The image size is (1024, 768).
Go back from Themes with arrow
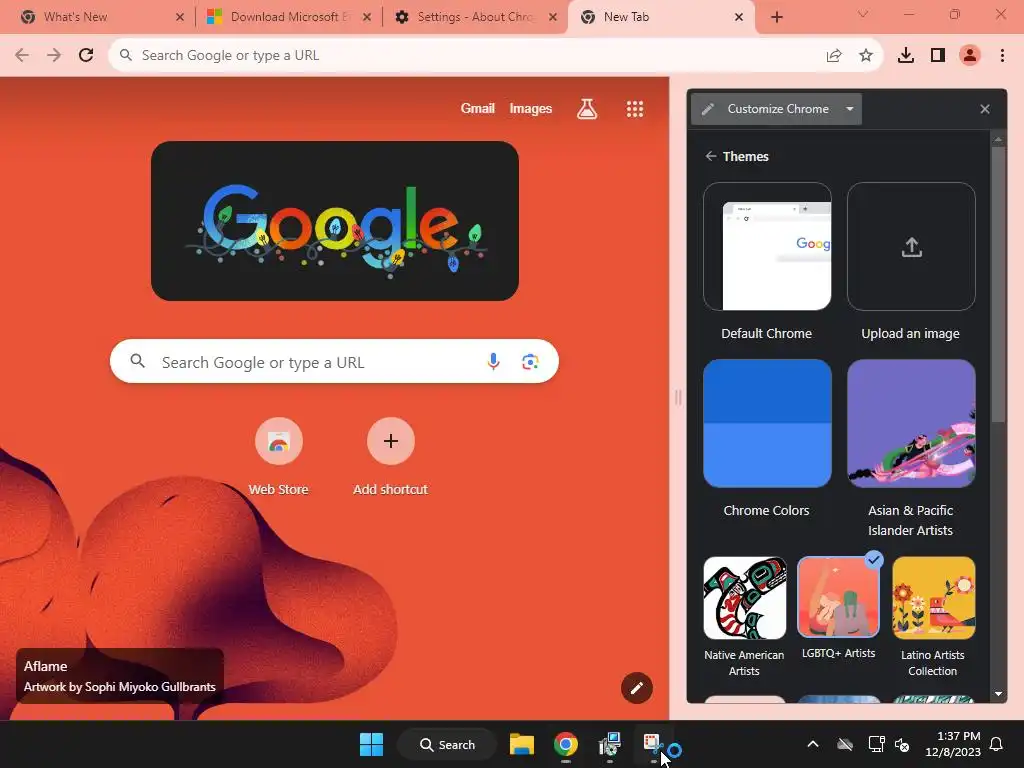711,156
